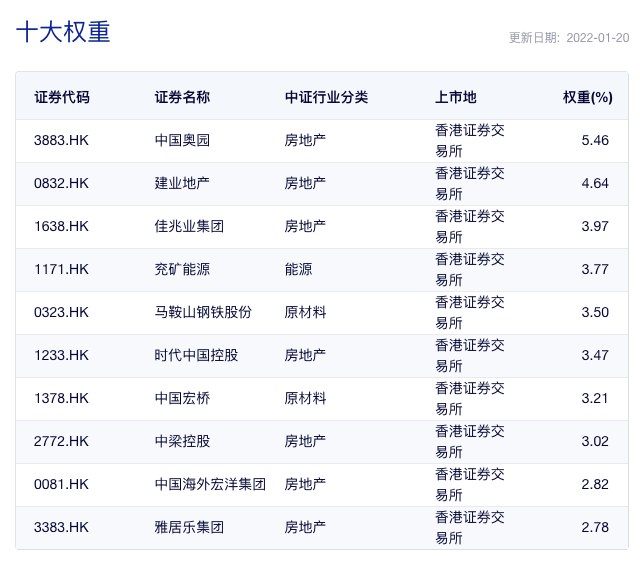Click the weight value 3.77

coord(595,269)
